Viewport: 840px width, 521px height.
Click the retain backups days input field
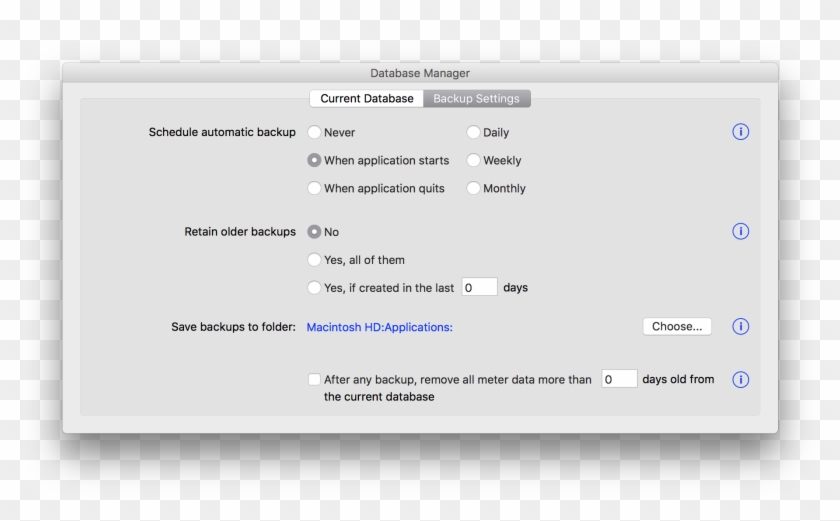[x=479, y=288]
